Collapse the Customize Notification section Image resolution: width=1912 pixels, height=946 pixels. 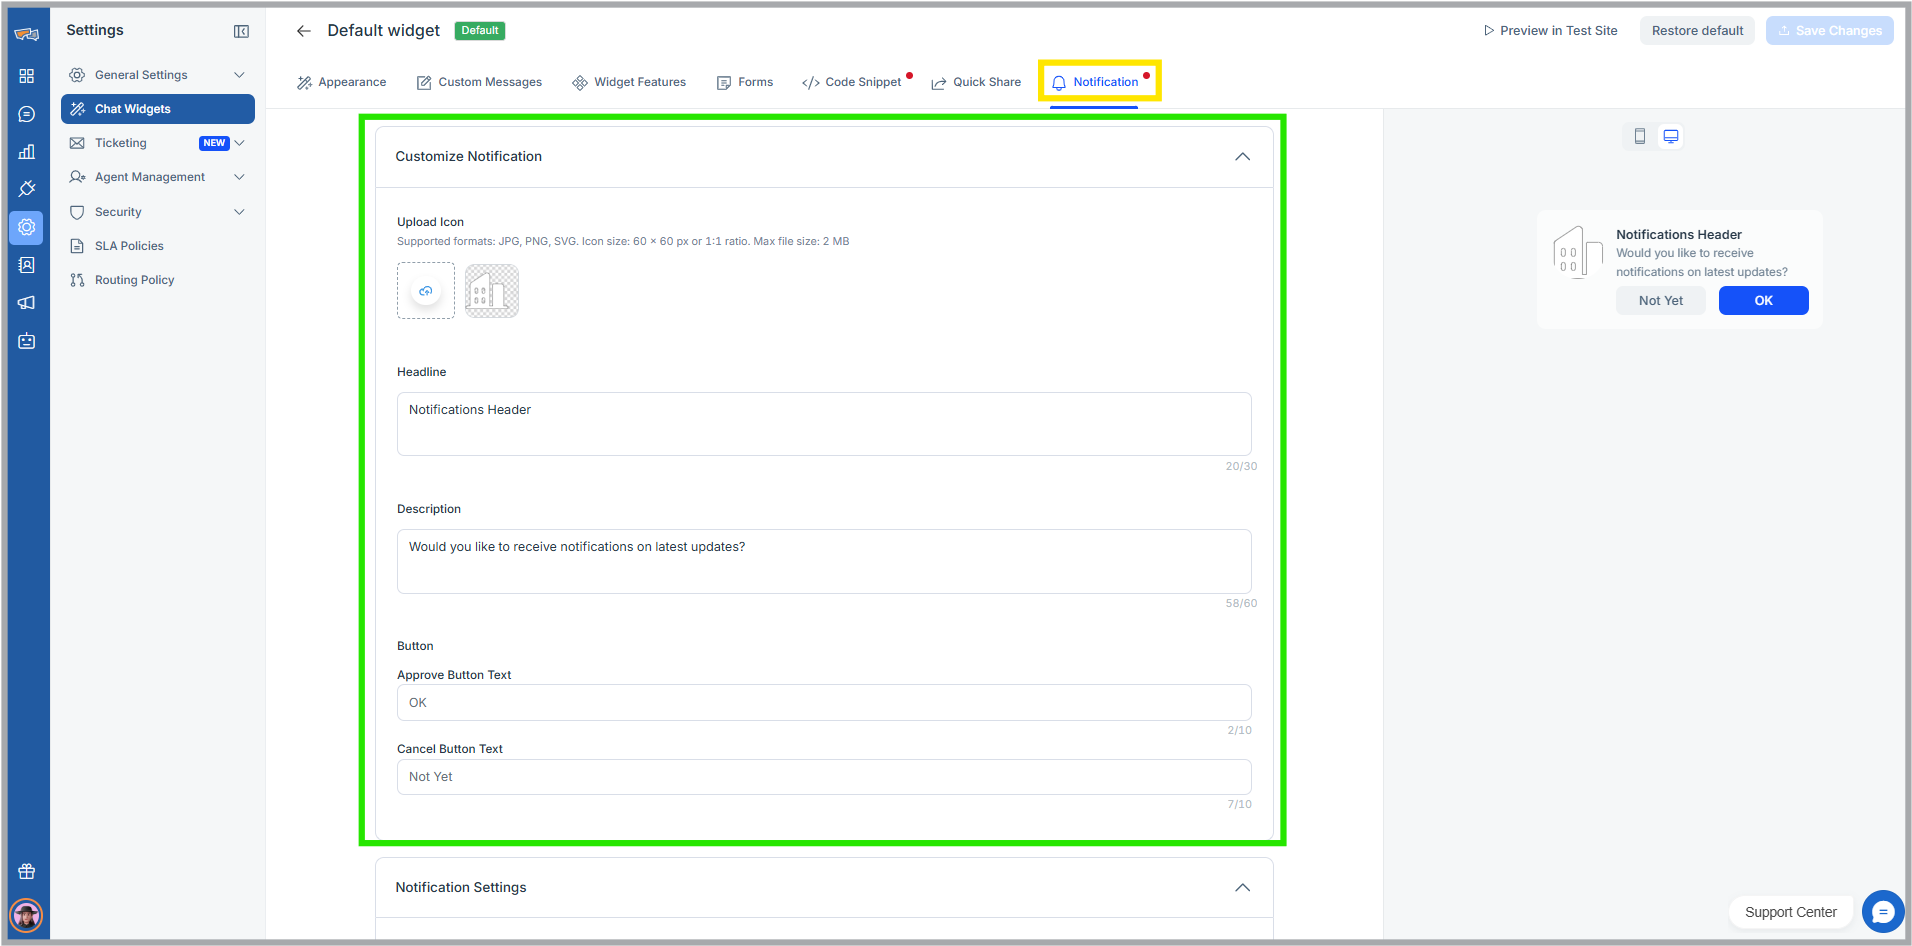click(1242, 157)
